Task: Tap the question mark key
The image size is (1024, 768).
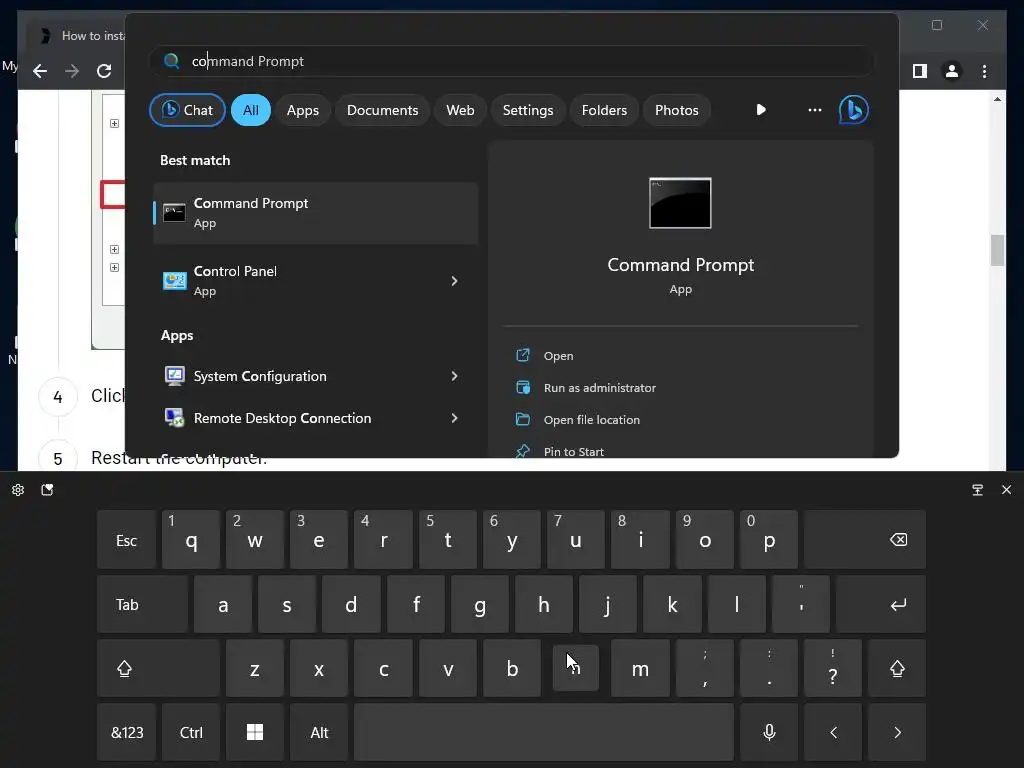Action: pos(833,669)
